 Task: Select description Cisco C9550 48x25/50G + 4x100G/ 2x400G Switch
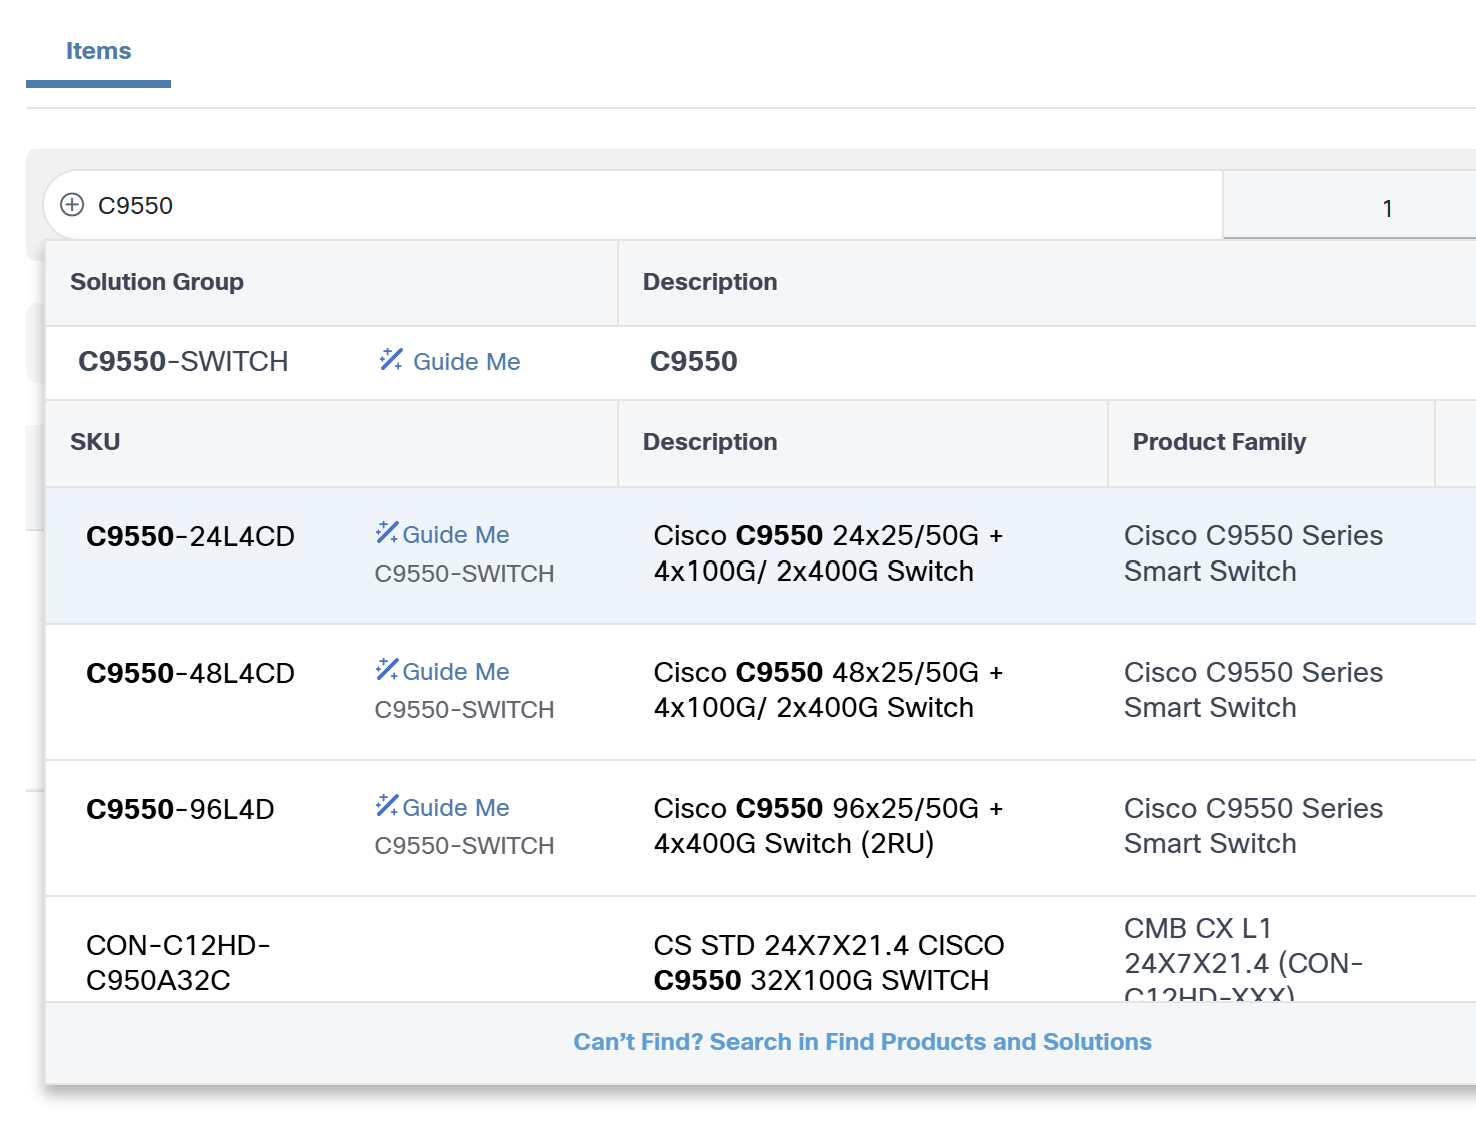pos(828,690)
